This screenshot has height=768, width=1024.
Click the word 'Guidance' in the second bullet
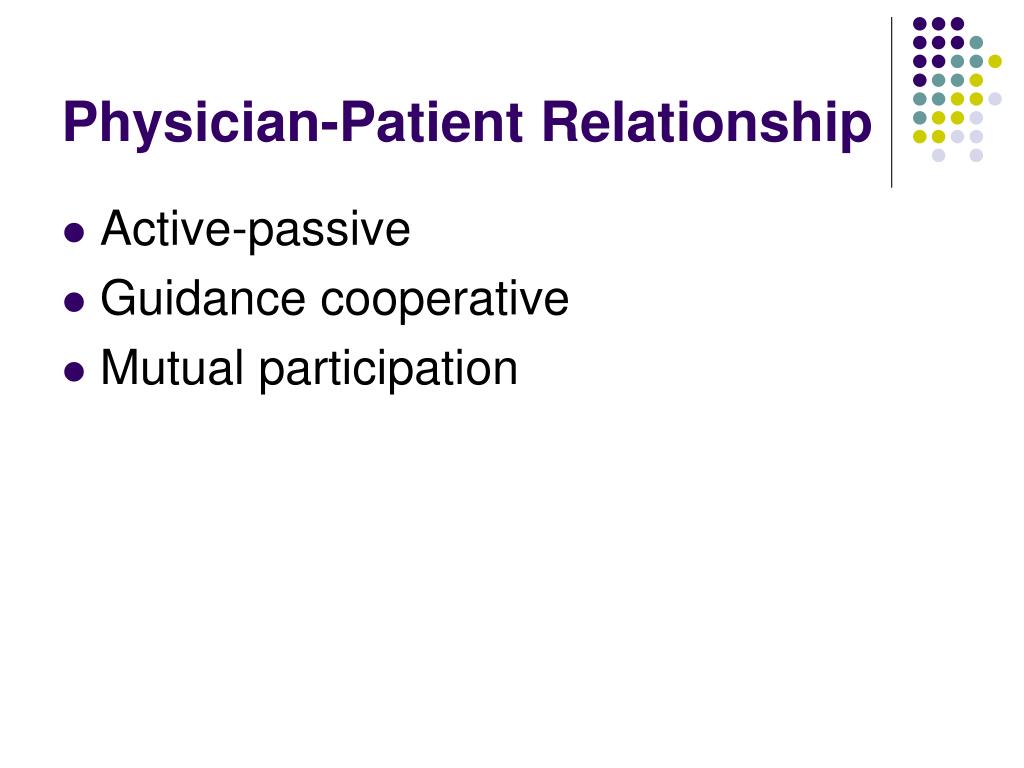(203, 298)
